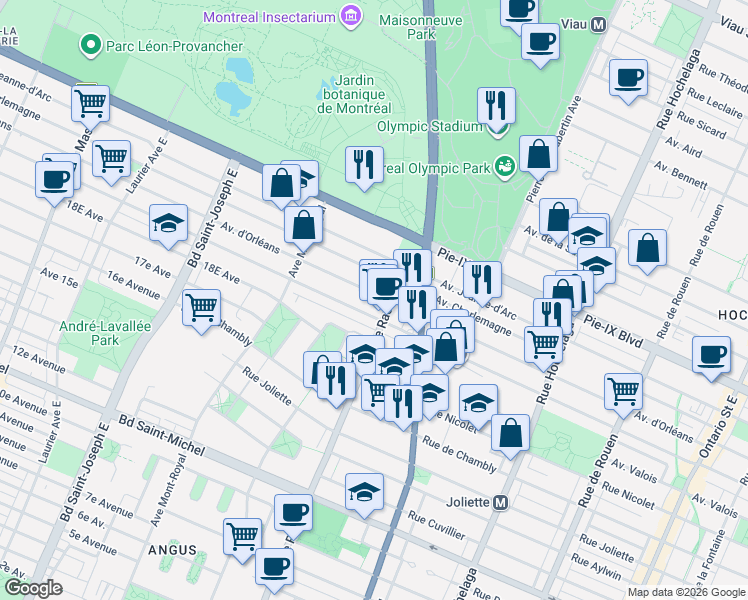Click the Map data ©2026 Google text

686,592
